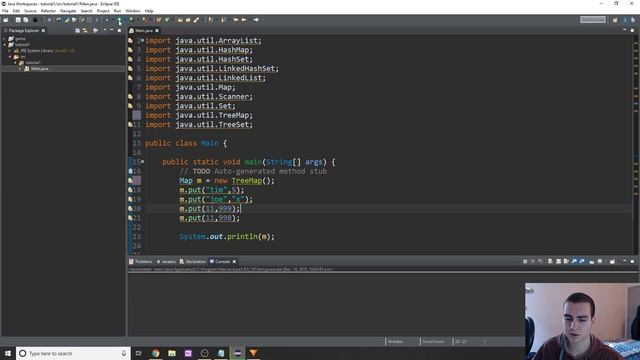Expand Main.java in the Package Explorer

point(20,69)
